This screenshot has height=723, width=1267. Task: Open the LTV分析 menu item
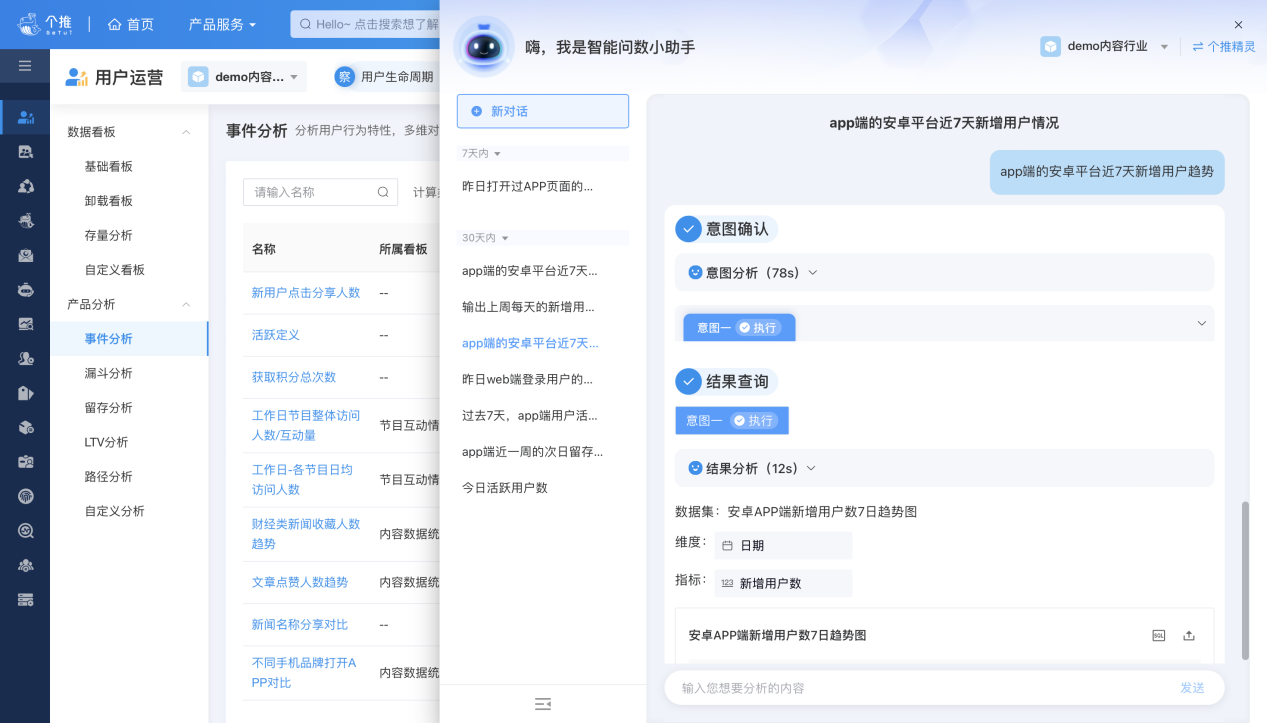(106, 442)
